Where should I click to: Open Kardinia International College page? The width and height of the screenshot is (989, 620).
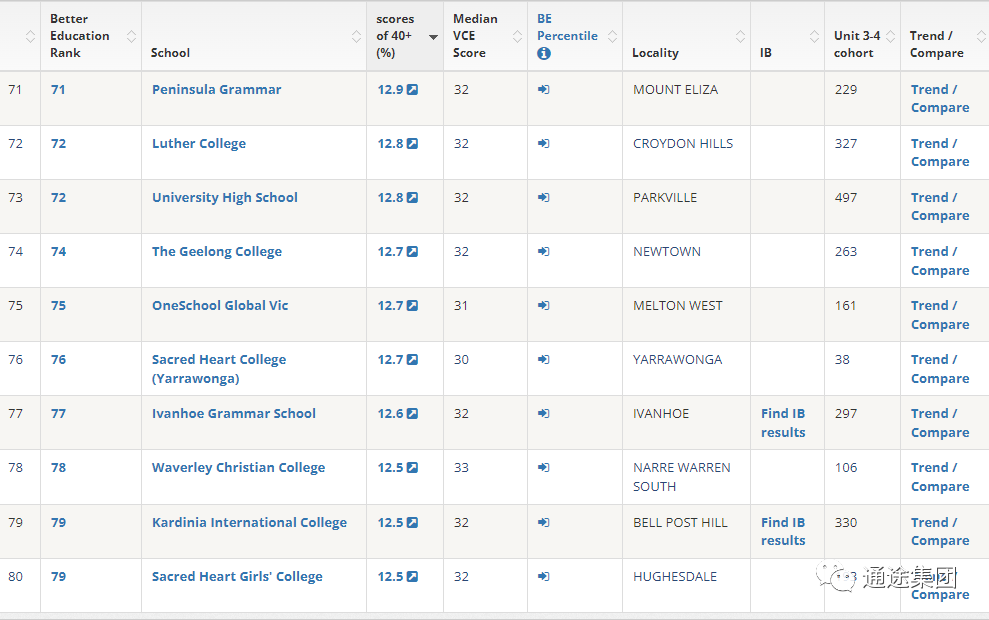[x=249, y=522]
